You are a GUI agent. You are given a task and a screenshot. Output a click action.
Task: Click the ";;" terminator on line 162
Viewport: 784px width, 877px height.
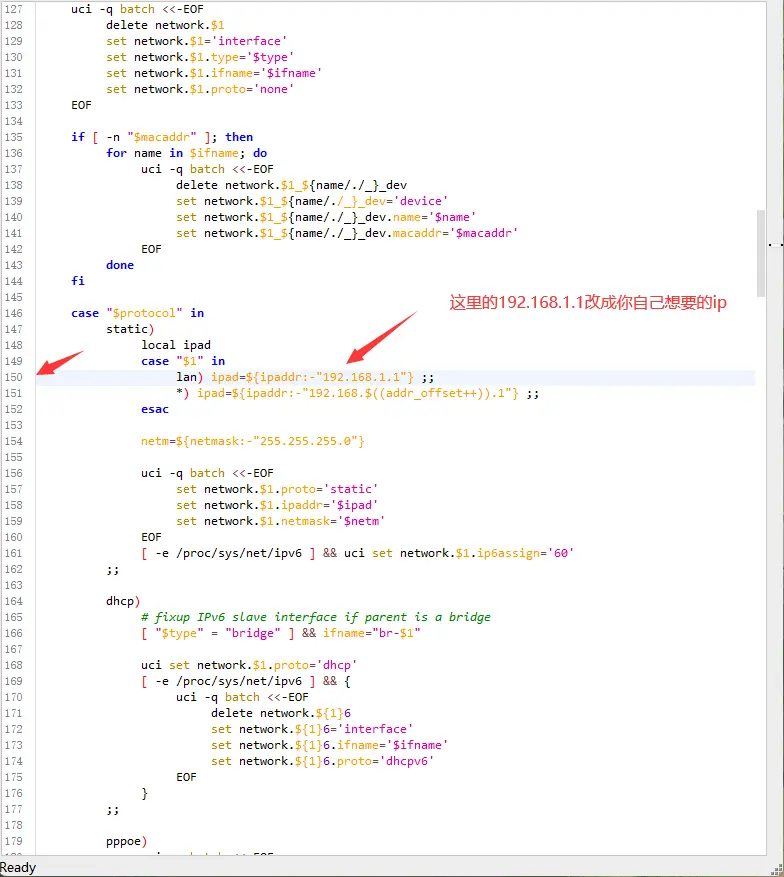tap(112, 570)
